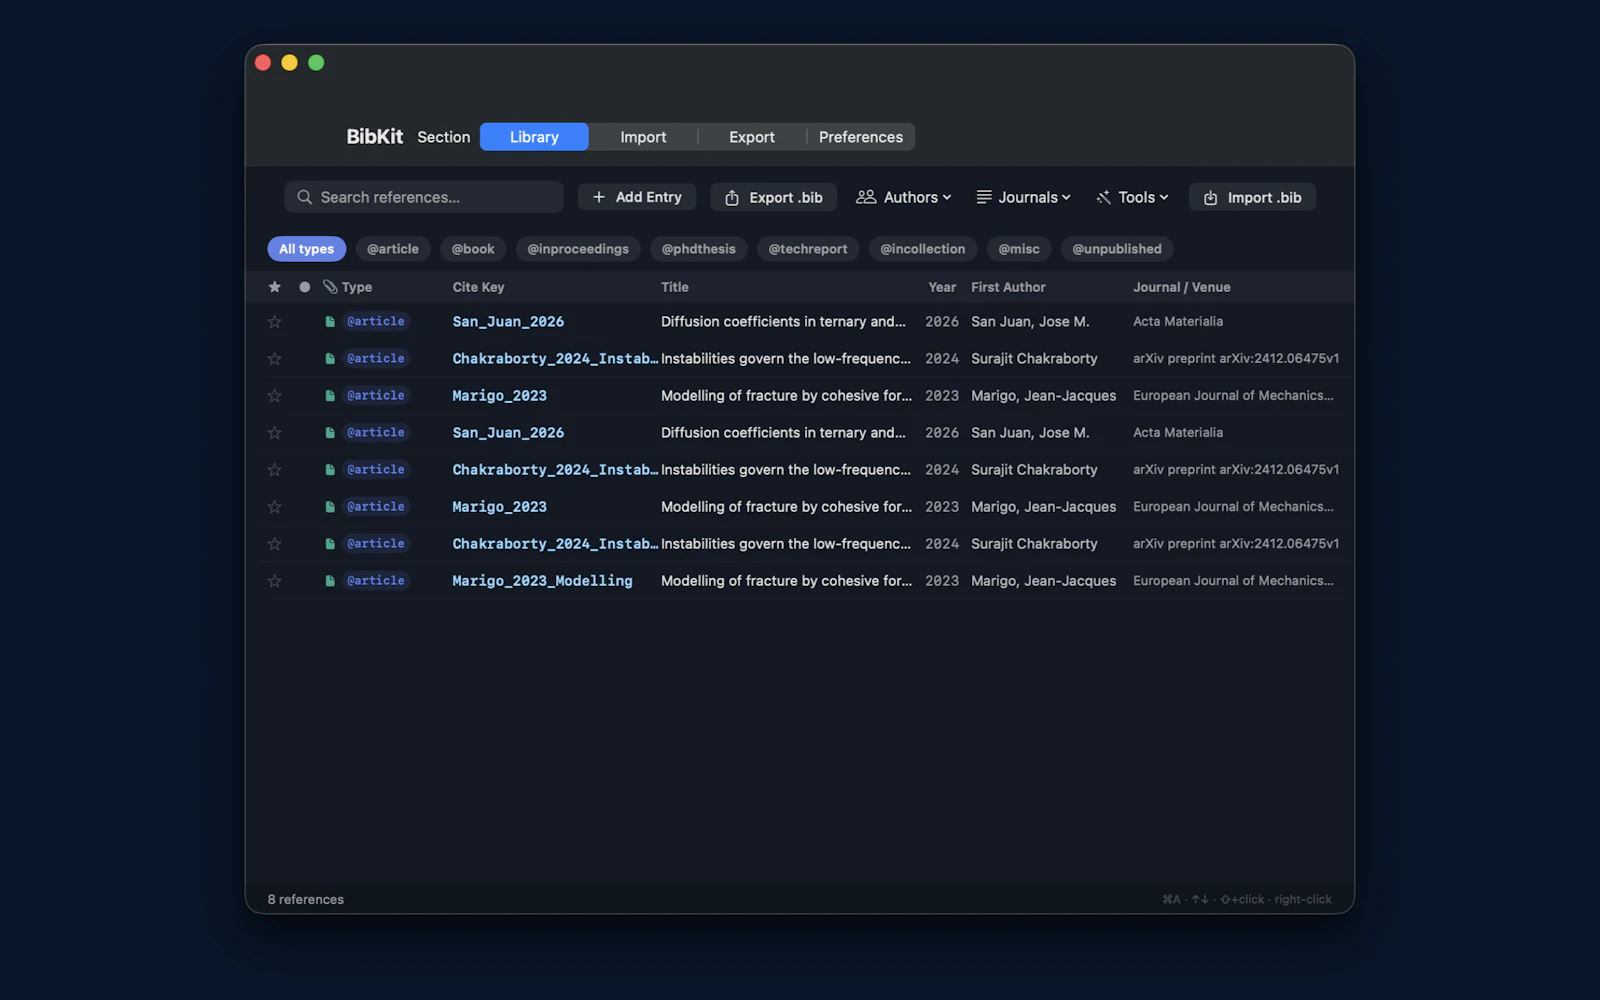The width and height of the screenshot is (1600, 1000).
Task: Click document icon of Marigo_2023_Modelling row
Action: pyautogui.click(x=330, y=581)
